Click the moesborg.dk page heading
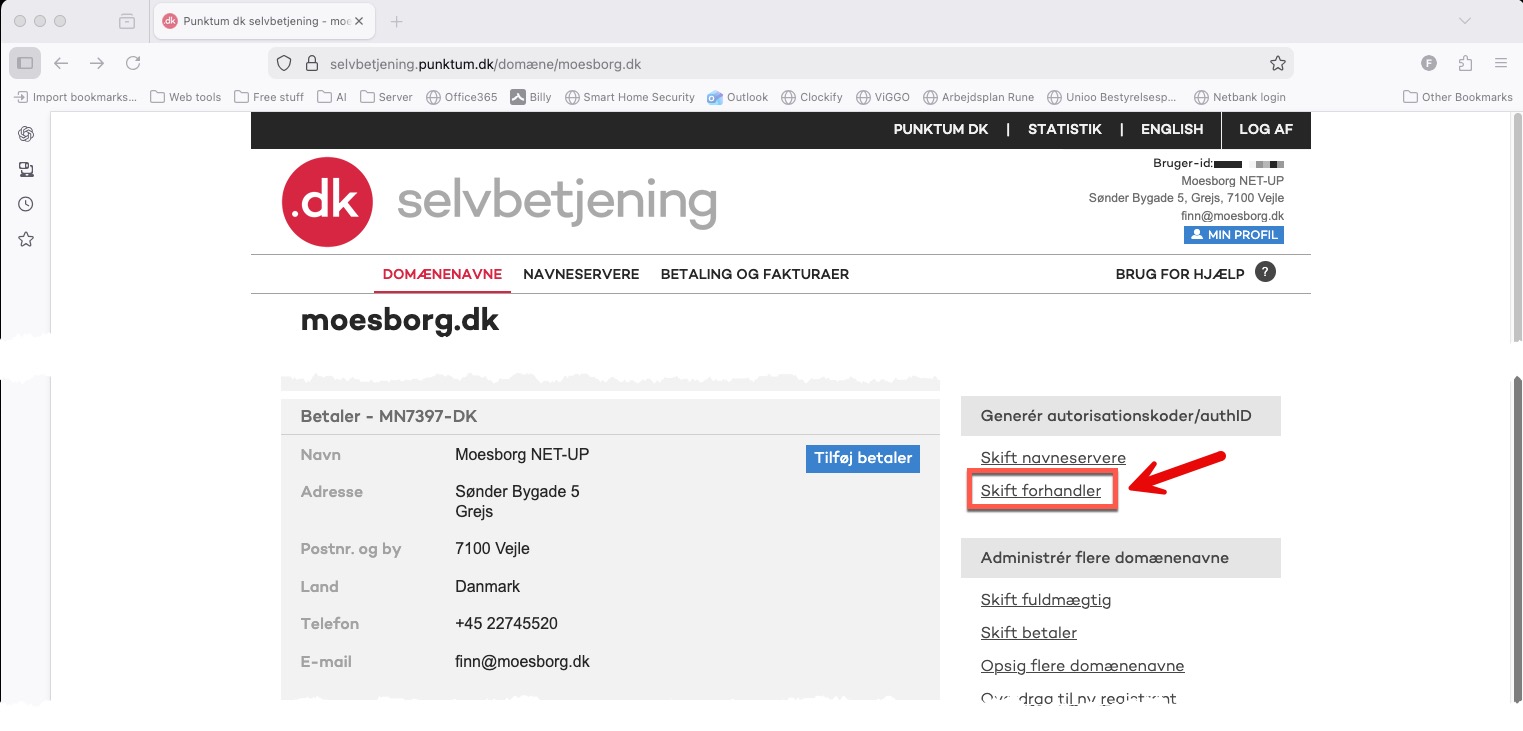Image resolution: width=1523 pixels, height=731 pixels. point(400,321)
